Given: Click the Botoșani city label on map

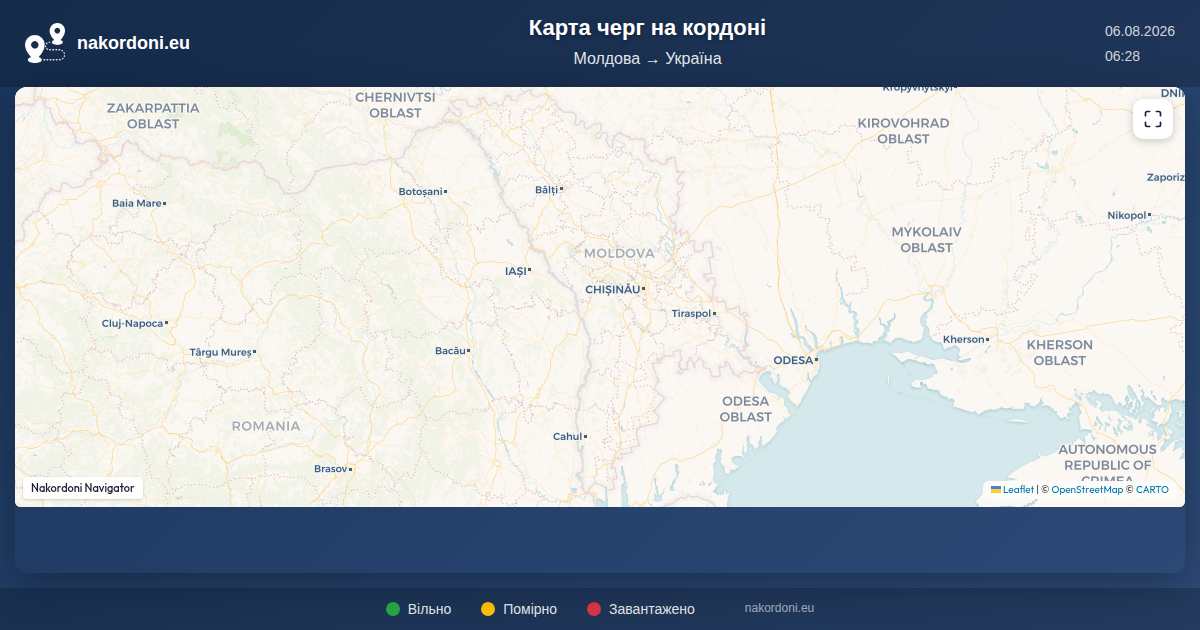Looking at the screenshot, I should pyautogui.click(x=420, y=191).
